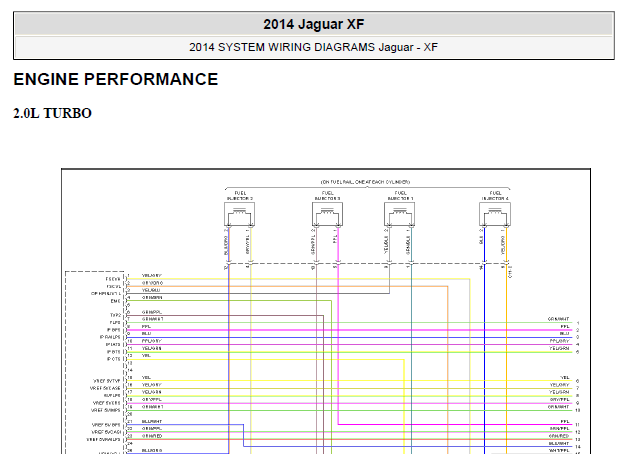Screen dimensions: 643x454
Task: Click the 'IP BPS' pin name
Action: coord(114,330)
